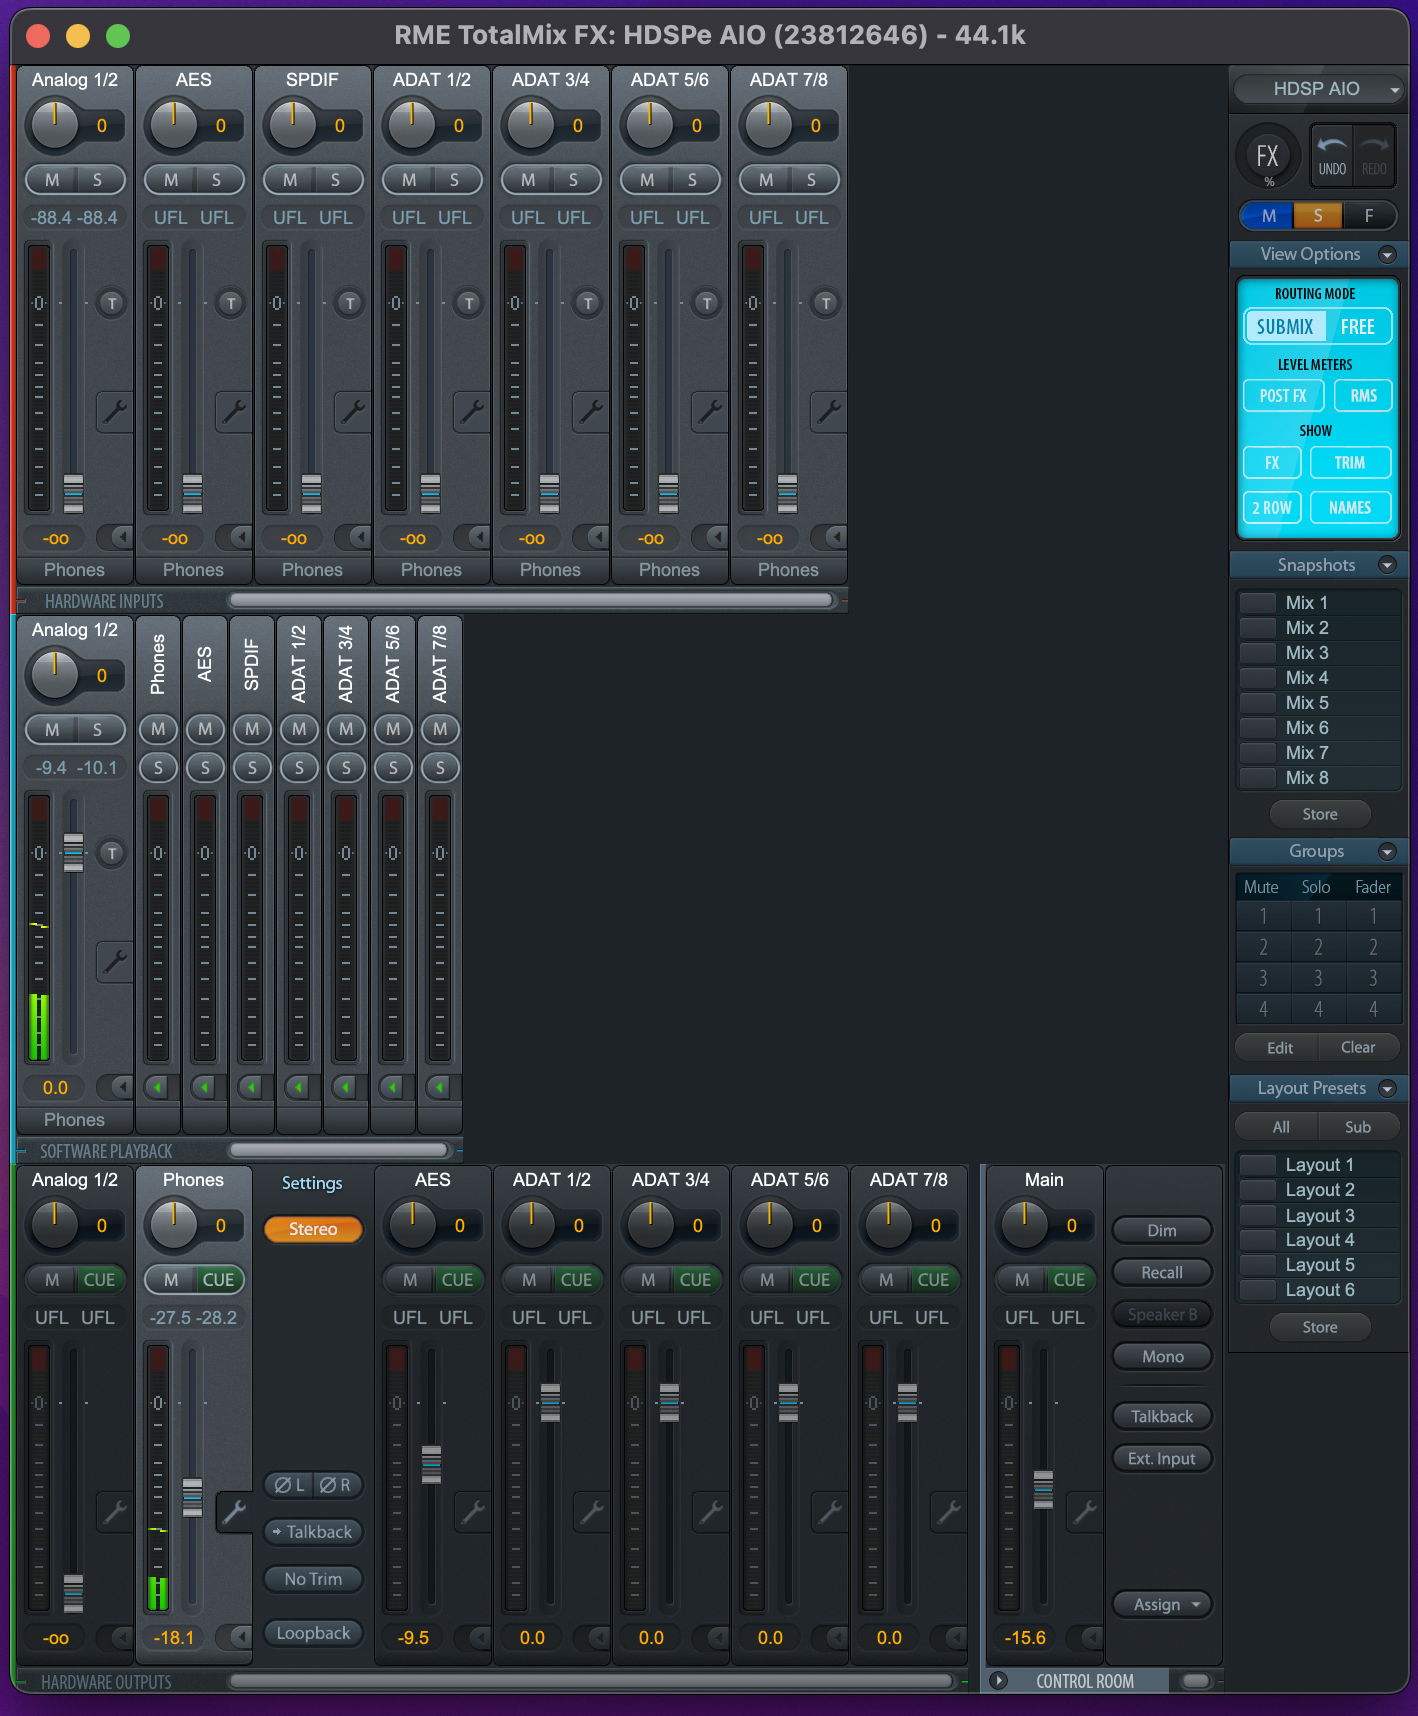Viewport: 1418px width, 1716px height.
Task: Click the Hardware Inputs horizontal scrollbar
Action: pos(531,600)
